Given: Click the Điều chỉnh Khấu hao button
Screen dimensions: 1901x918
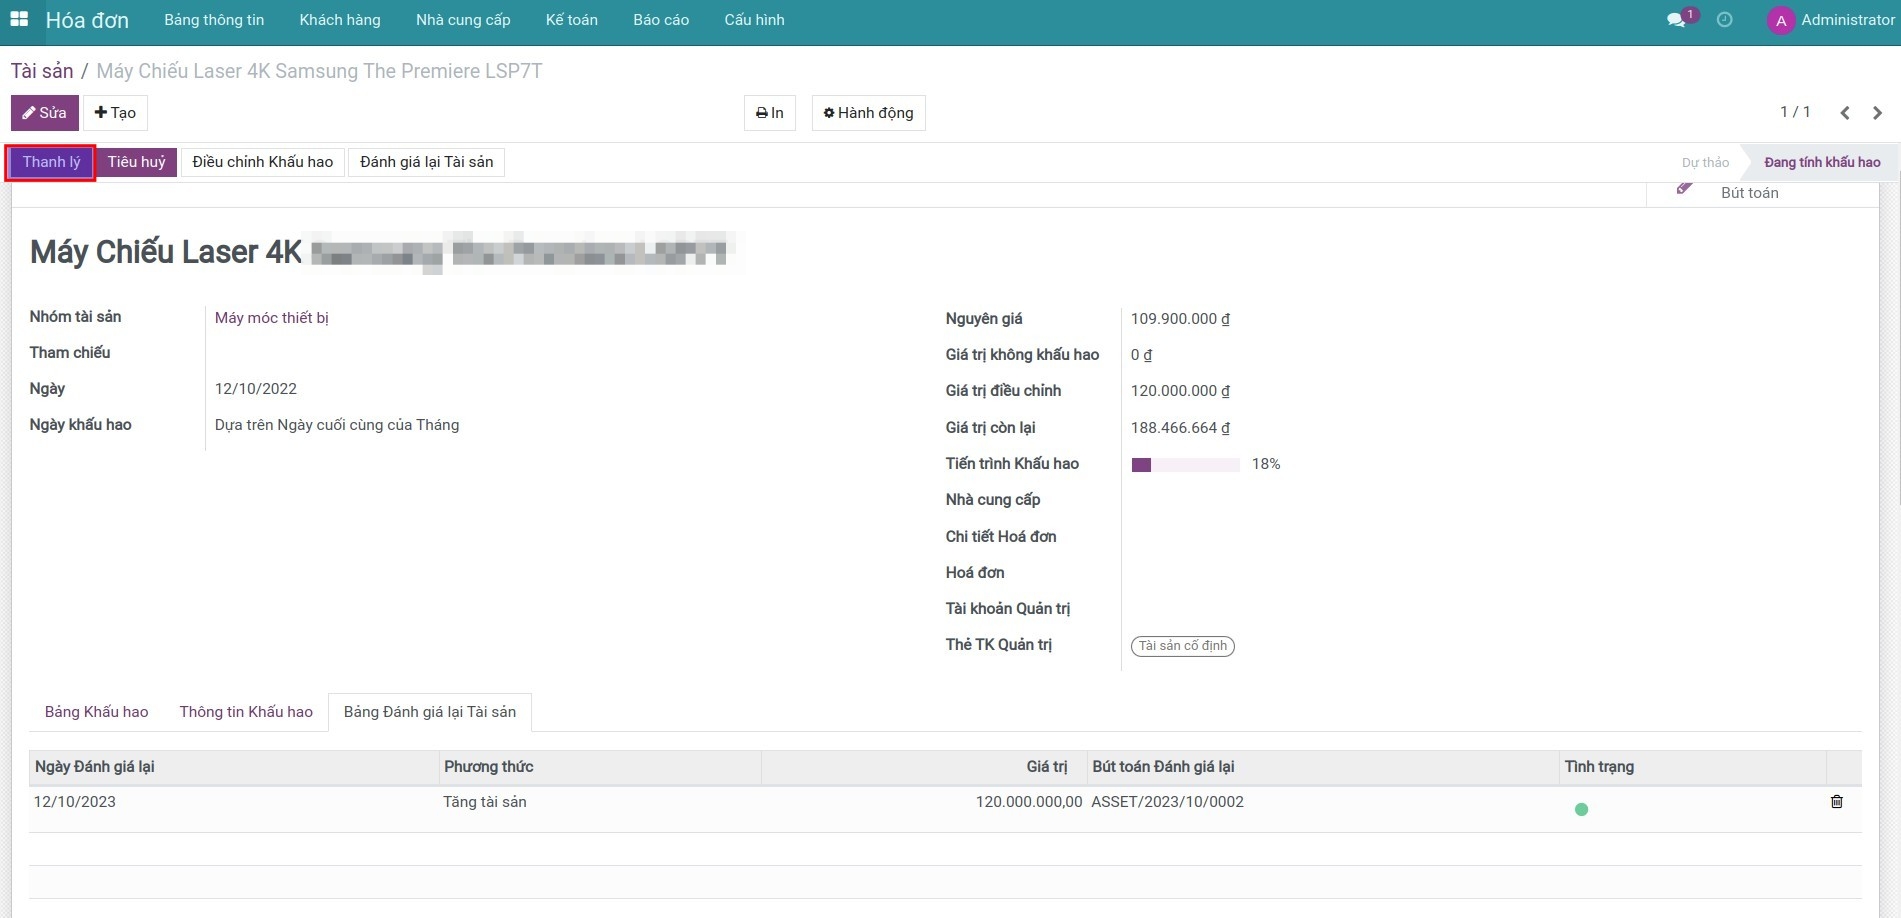Looking at the screenshot, I should (262, 162).
